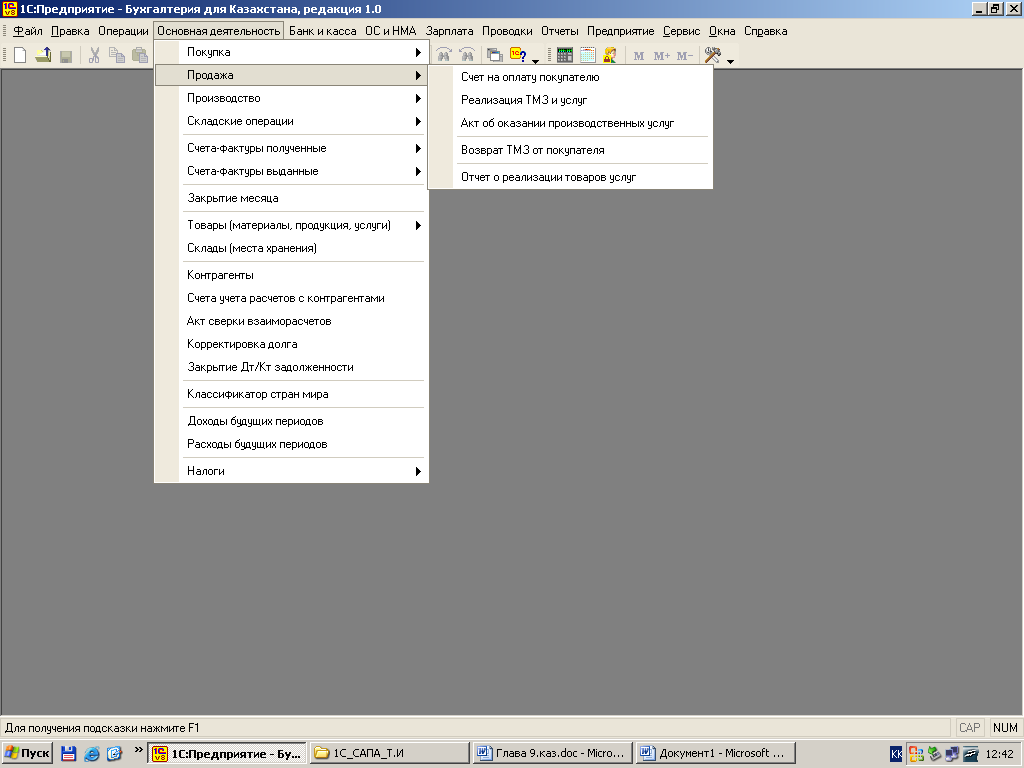This screenshot has height=768, width=1024.
Task: Select Закрытие Дт/Кт задолженности item
Action: click(x=291, y=367)
